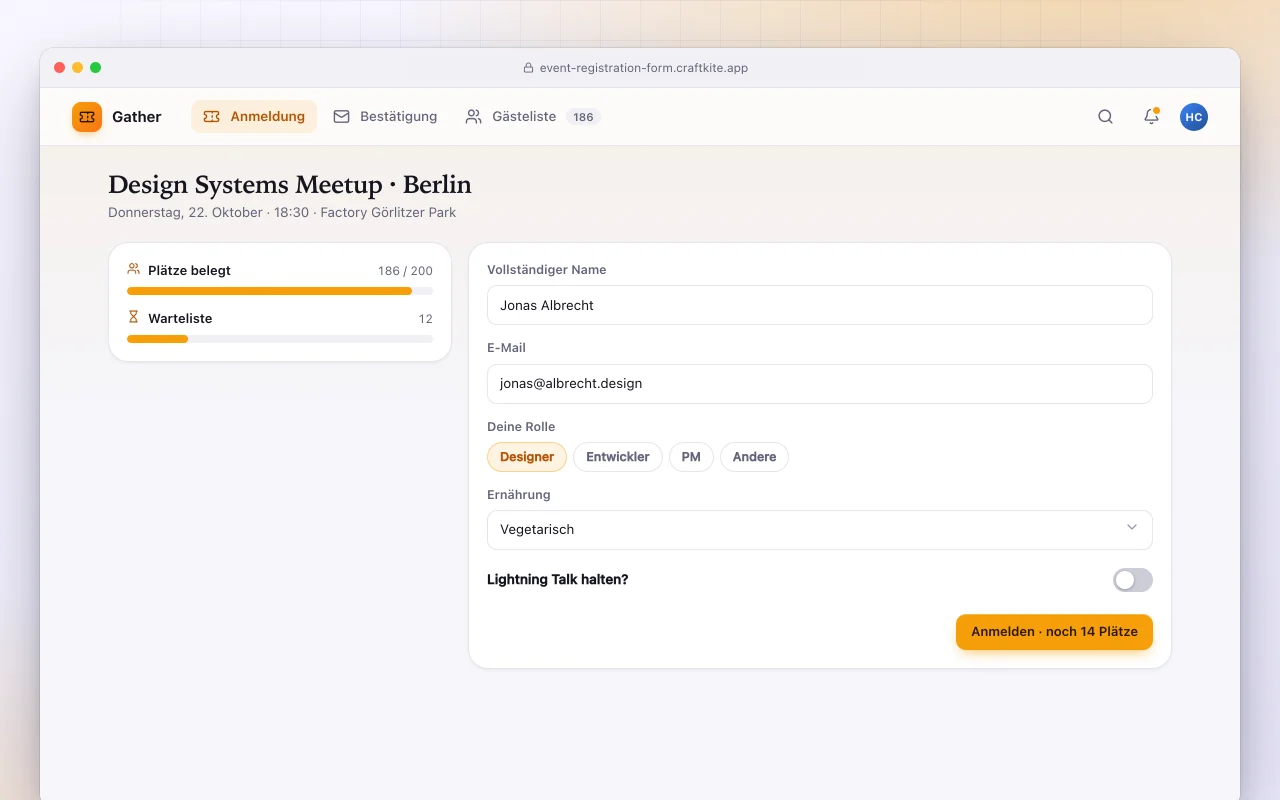The width and height of the screenshot is (1280, 800).
Task: Click the Warteliste progress bar
Action: (x=280, y=339)
